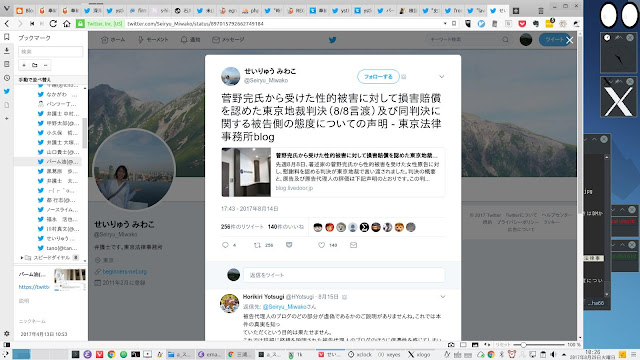Open Vivaldi settings gear icon
This screenshot has width=640, height=360.
coord(7,333)
